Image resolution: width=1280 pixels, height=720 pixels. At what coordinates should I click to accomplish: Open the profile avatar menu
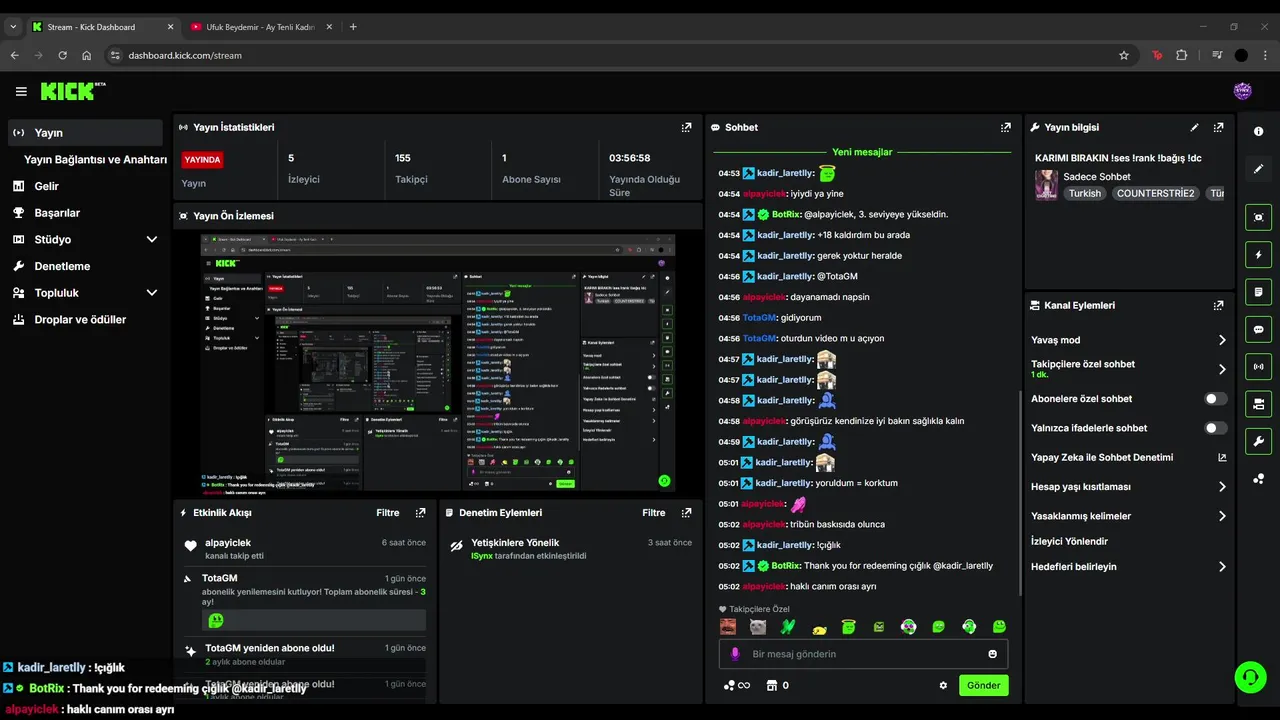pos(1243,91)
